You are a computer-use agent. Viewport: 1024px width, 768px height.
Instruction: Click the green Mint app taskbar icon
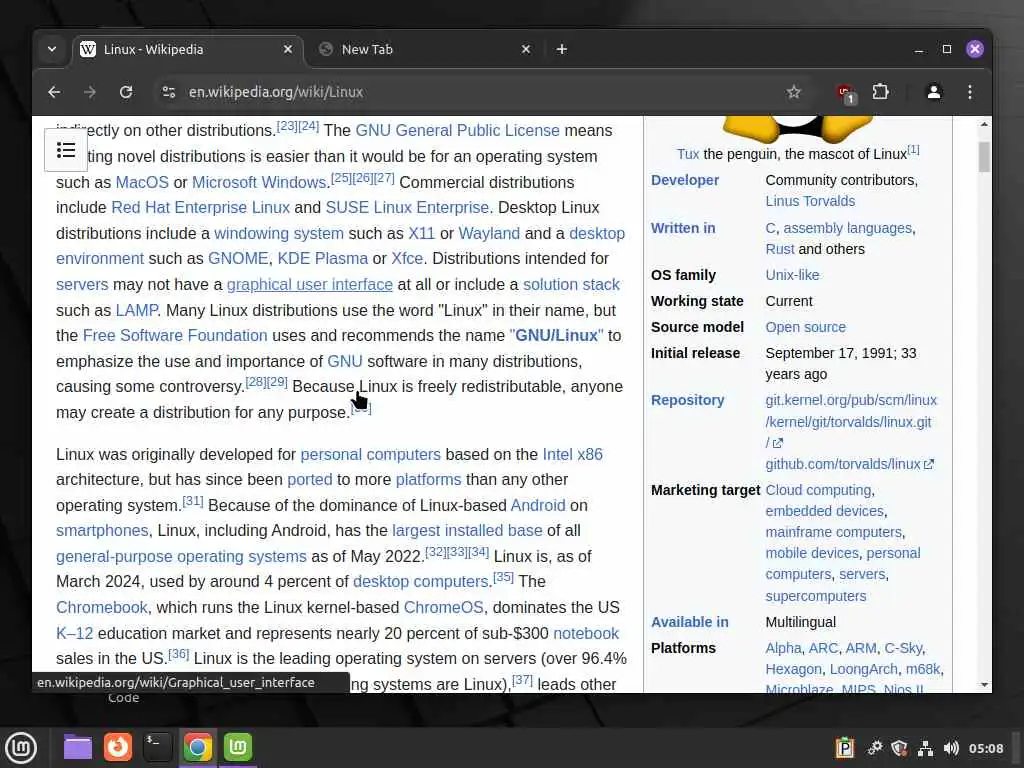238,747
